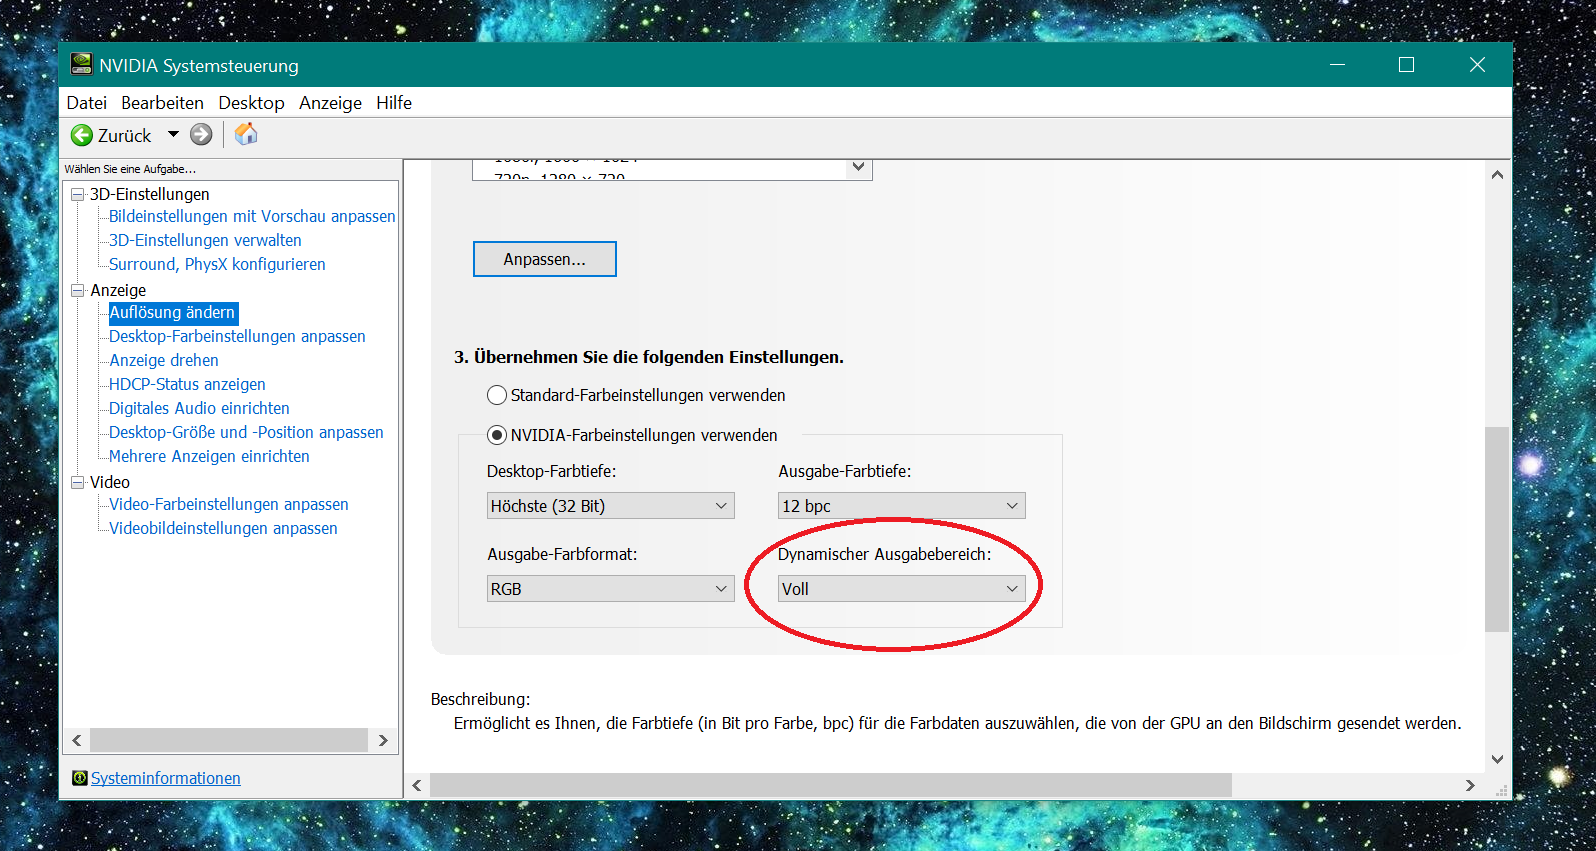Collapse the 3D-Einstellungen tree node
The height and width of the screenshot is (851, 1596).
(x=77, y=194)
